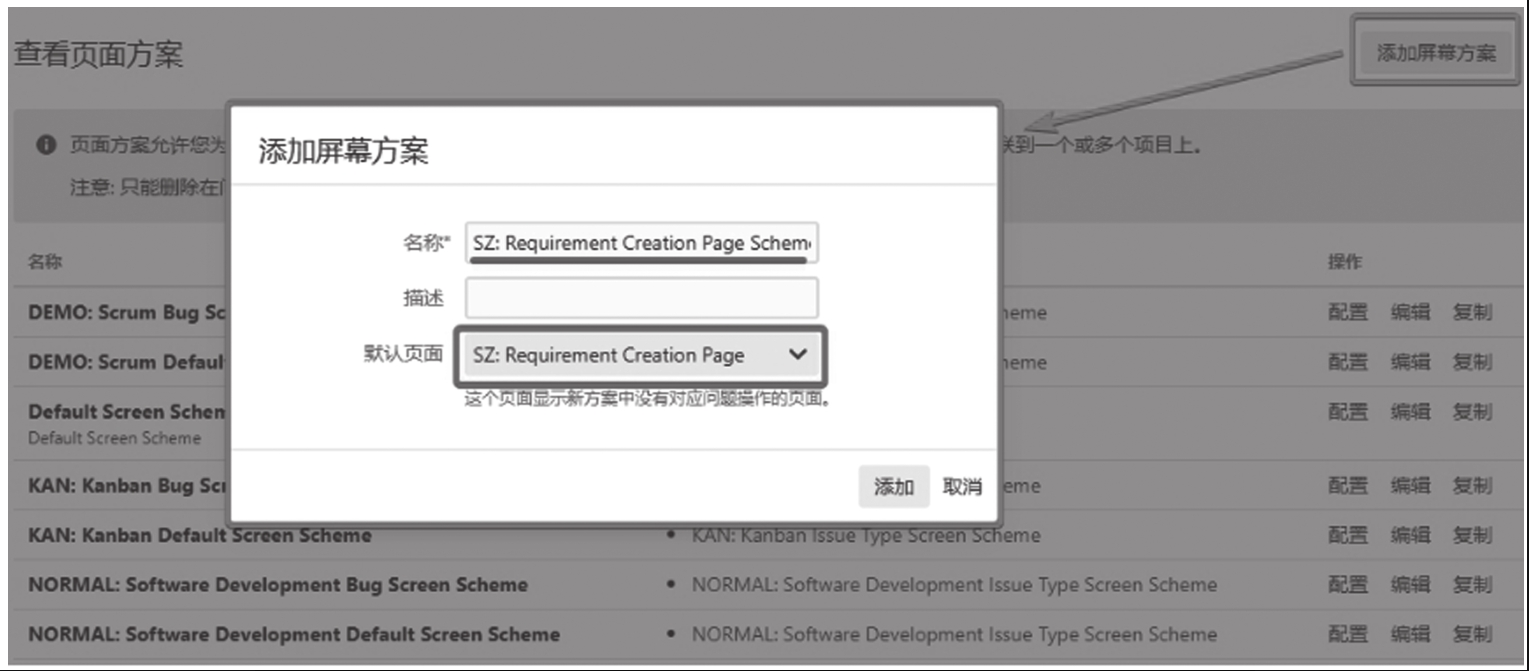Click 复制 for DEMO: Scrum Bug row
This screenshot has height=671, width=1529.
(1472, 312)
